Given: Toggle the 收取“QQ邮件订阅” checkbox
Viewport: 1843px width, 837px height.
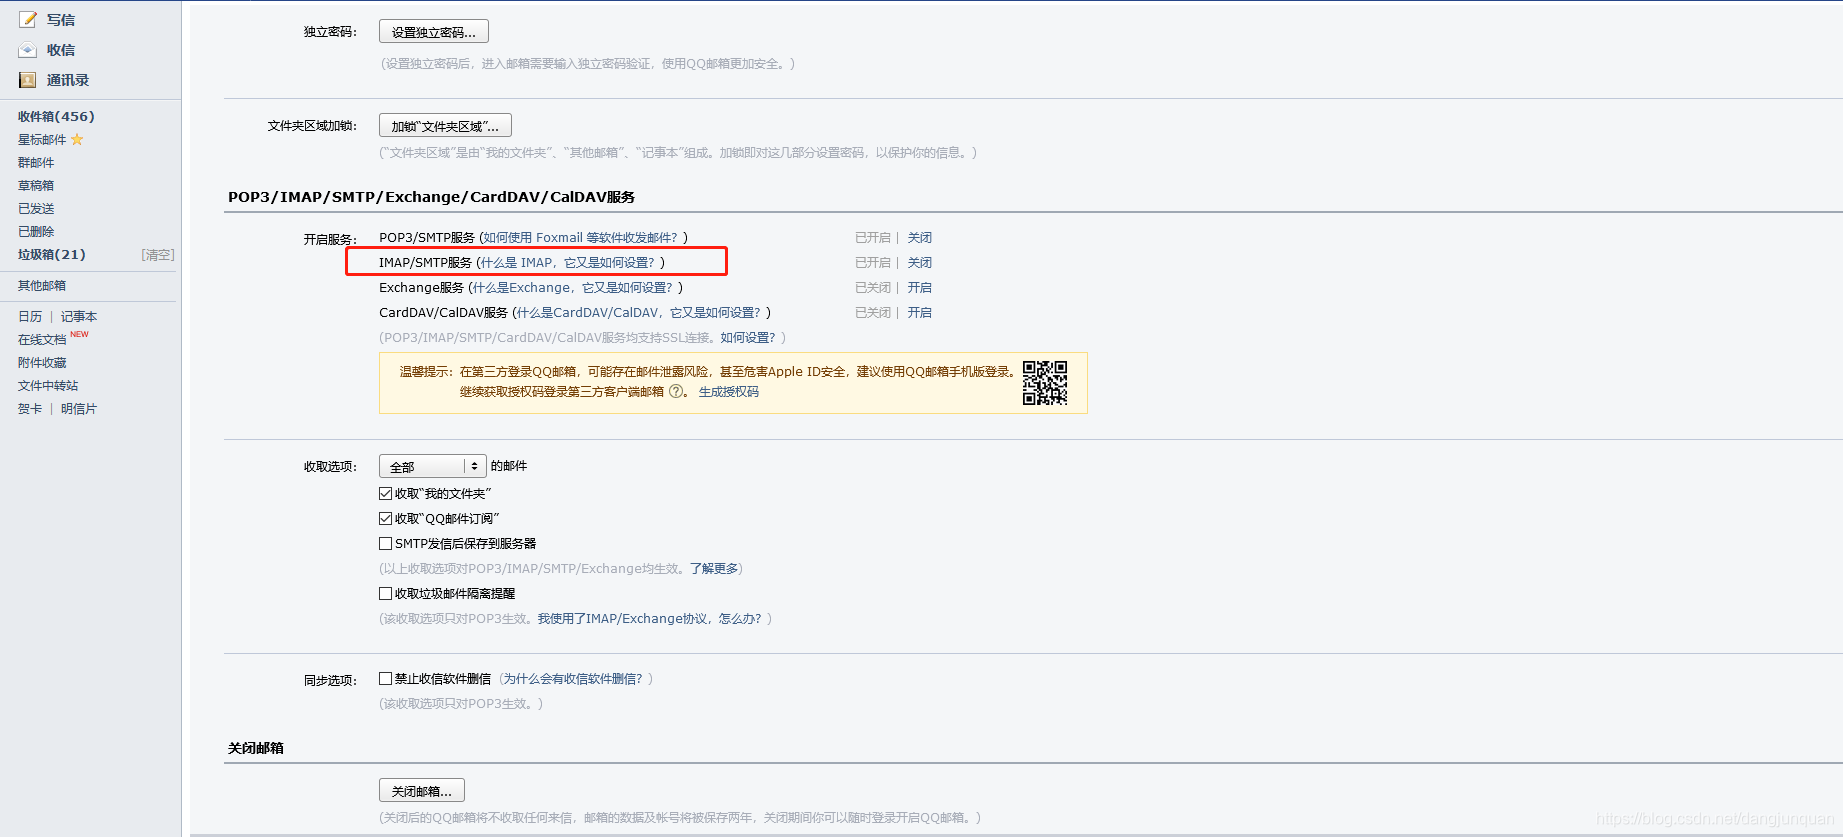Looking at the screenshot, I should pyautogui.click(x=385, y=518).
